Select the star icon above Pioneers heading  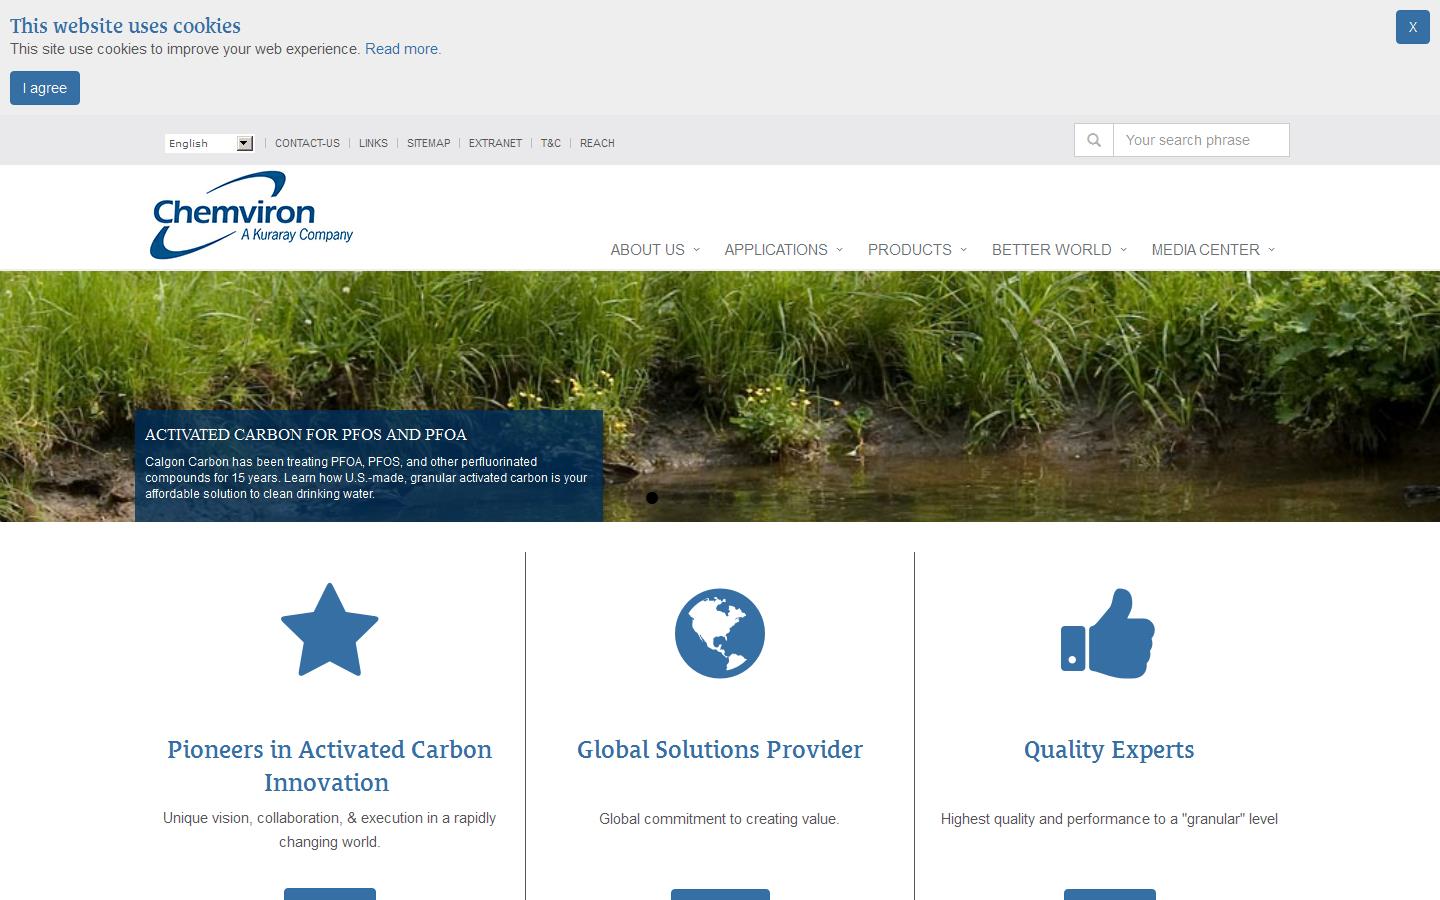coord(329,630)
